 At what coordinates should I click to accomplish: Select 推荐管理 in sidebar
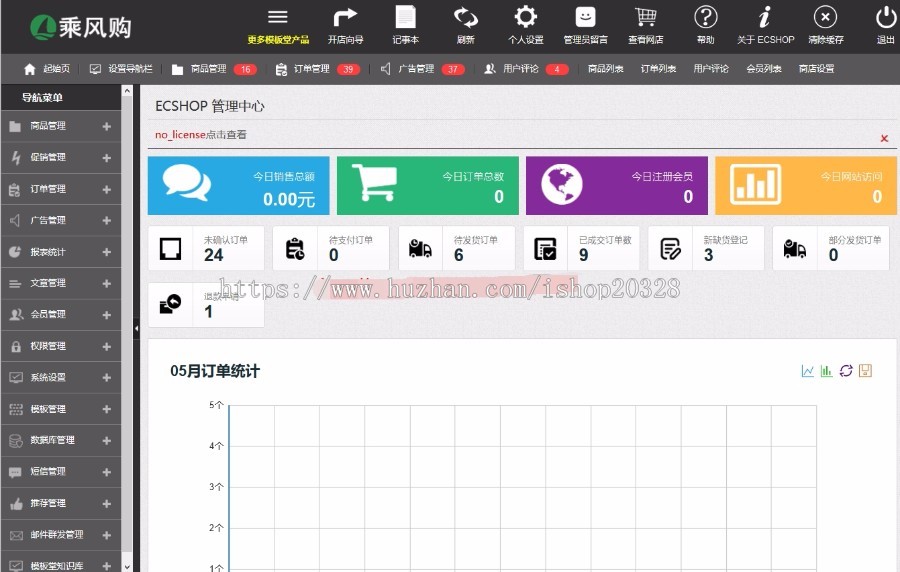tap(61, 504)
